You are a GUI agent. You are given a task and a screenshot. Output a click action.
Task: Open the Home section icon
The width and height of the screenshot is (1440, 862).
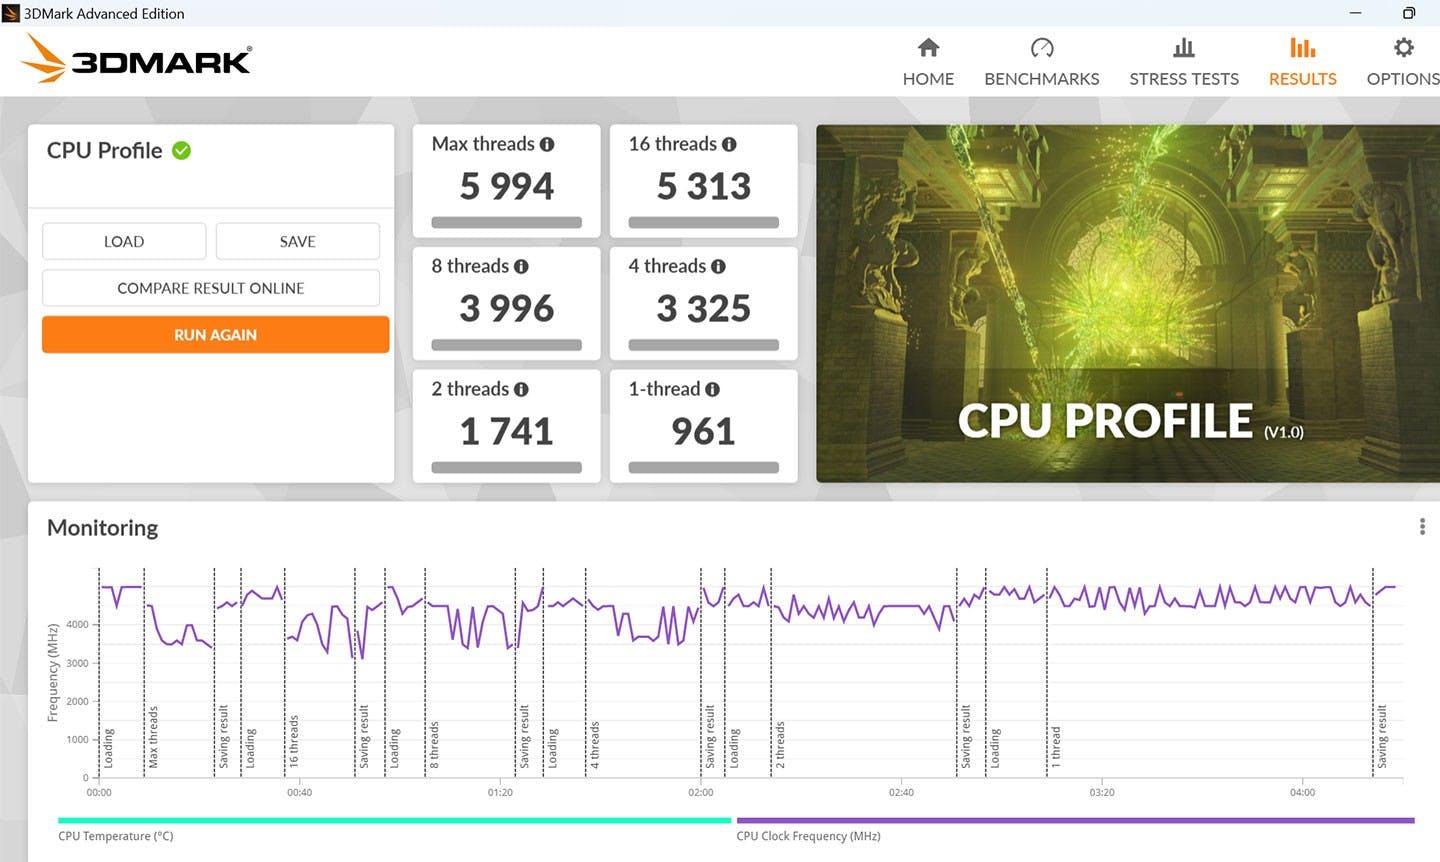tap(928, 47)
